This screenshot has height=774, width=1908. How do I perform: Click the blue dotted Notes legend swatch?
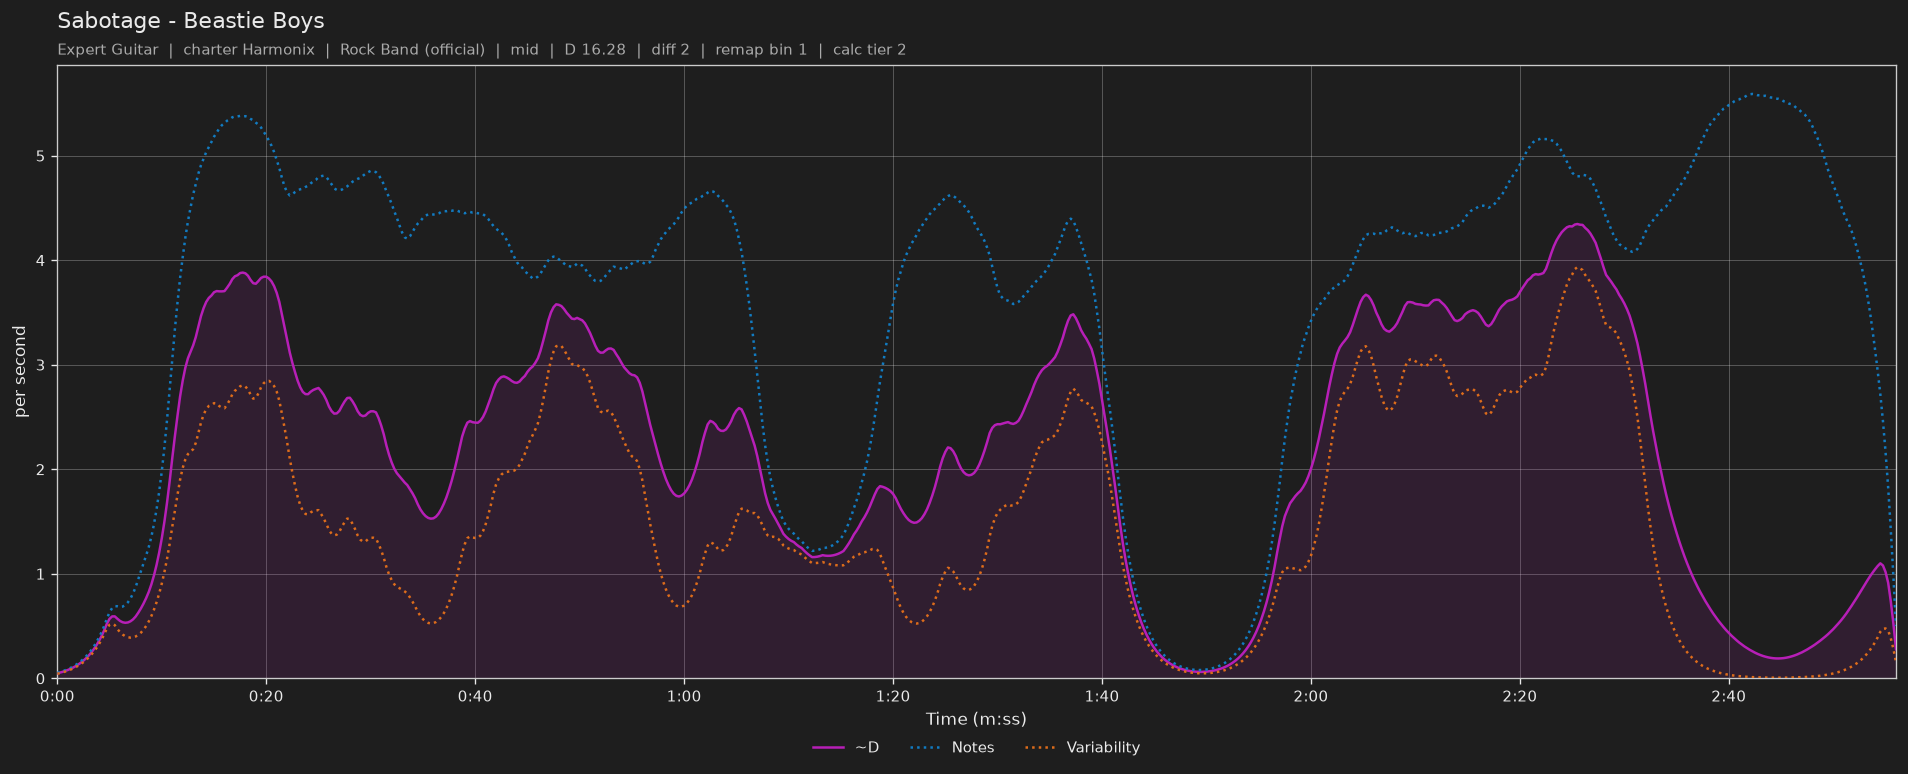(x=926, y=748)
